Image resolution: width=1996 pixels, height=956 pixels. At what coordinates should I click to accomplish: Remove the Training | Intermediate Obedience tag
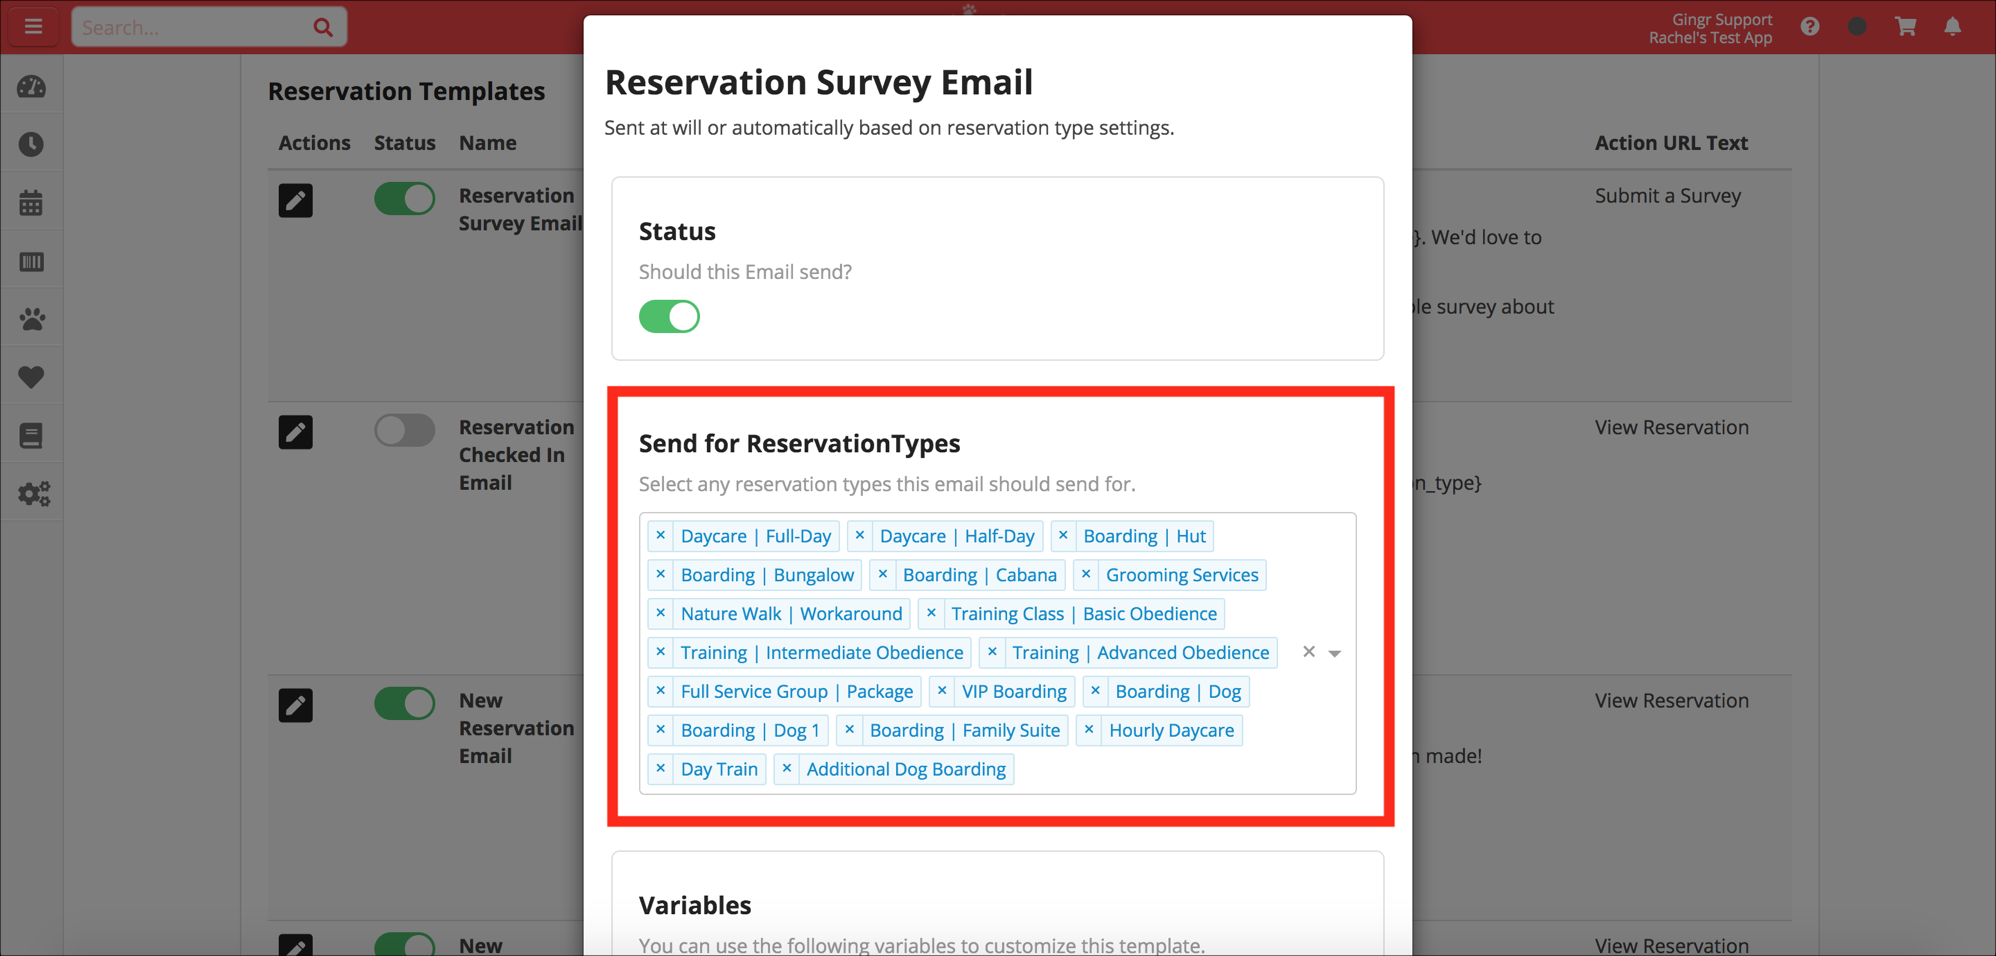click(x=661, y=653)
